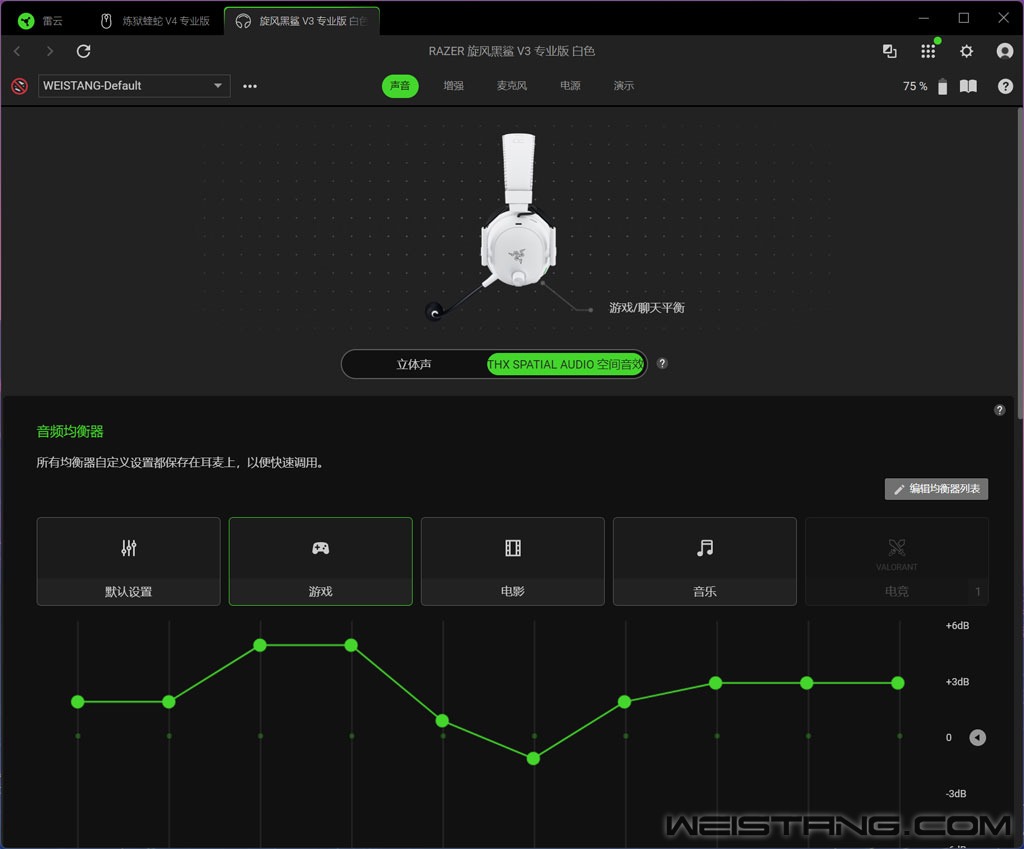Open the user guide book icon
Screen dimensions: 1024x849
[968, 86]
